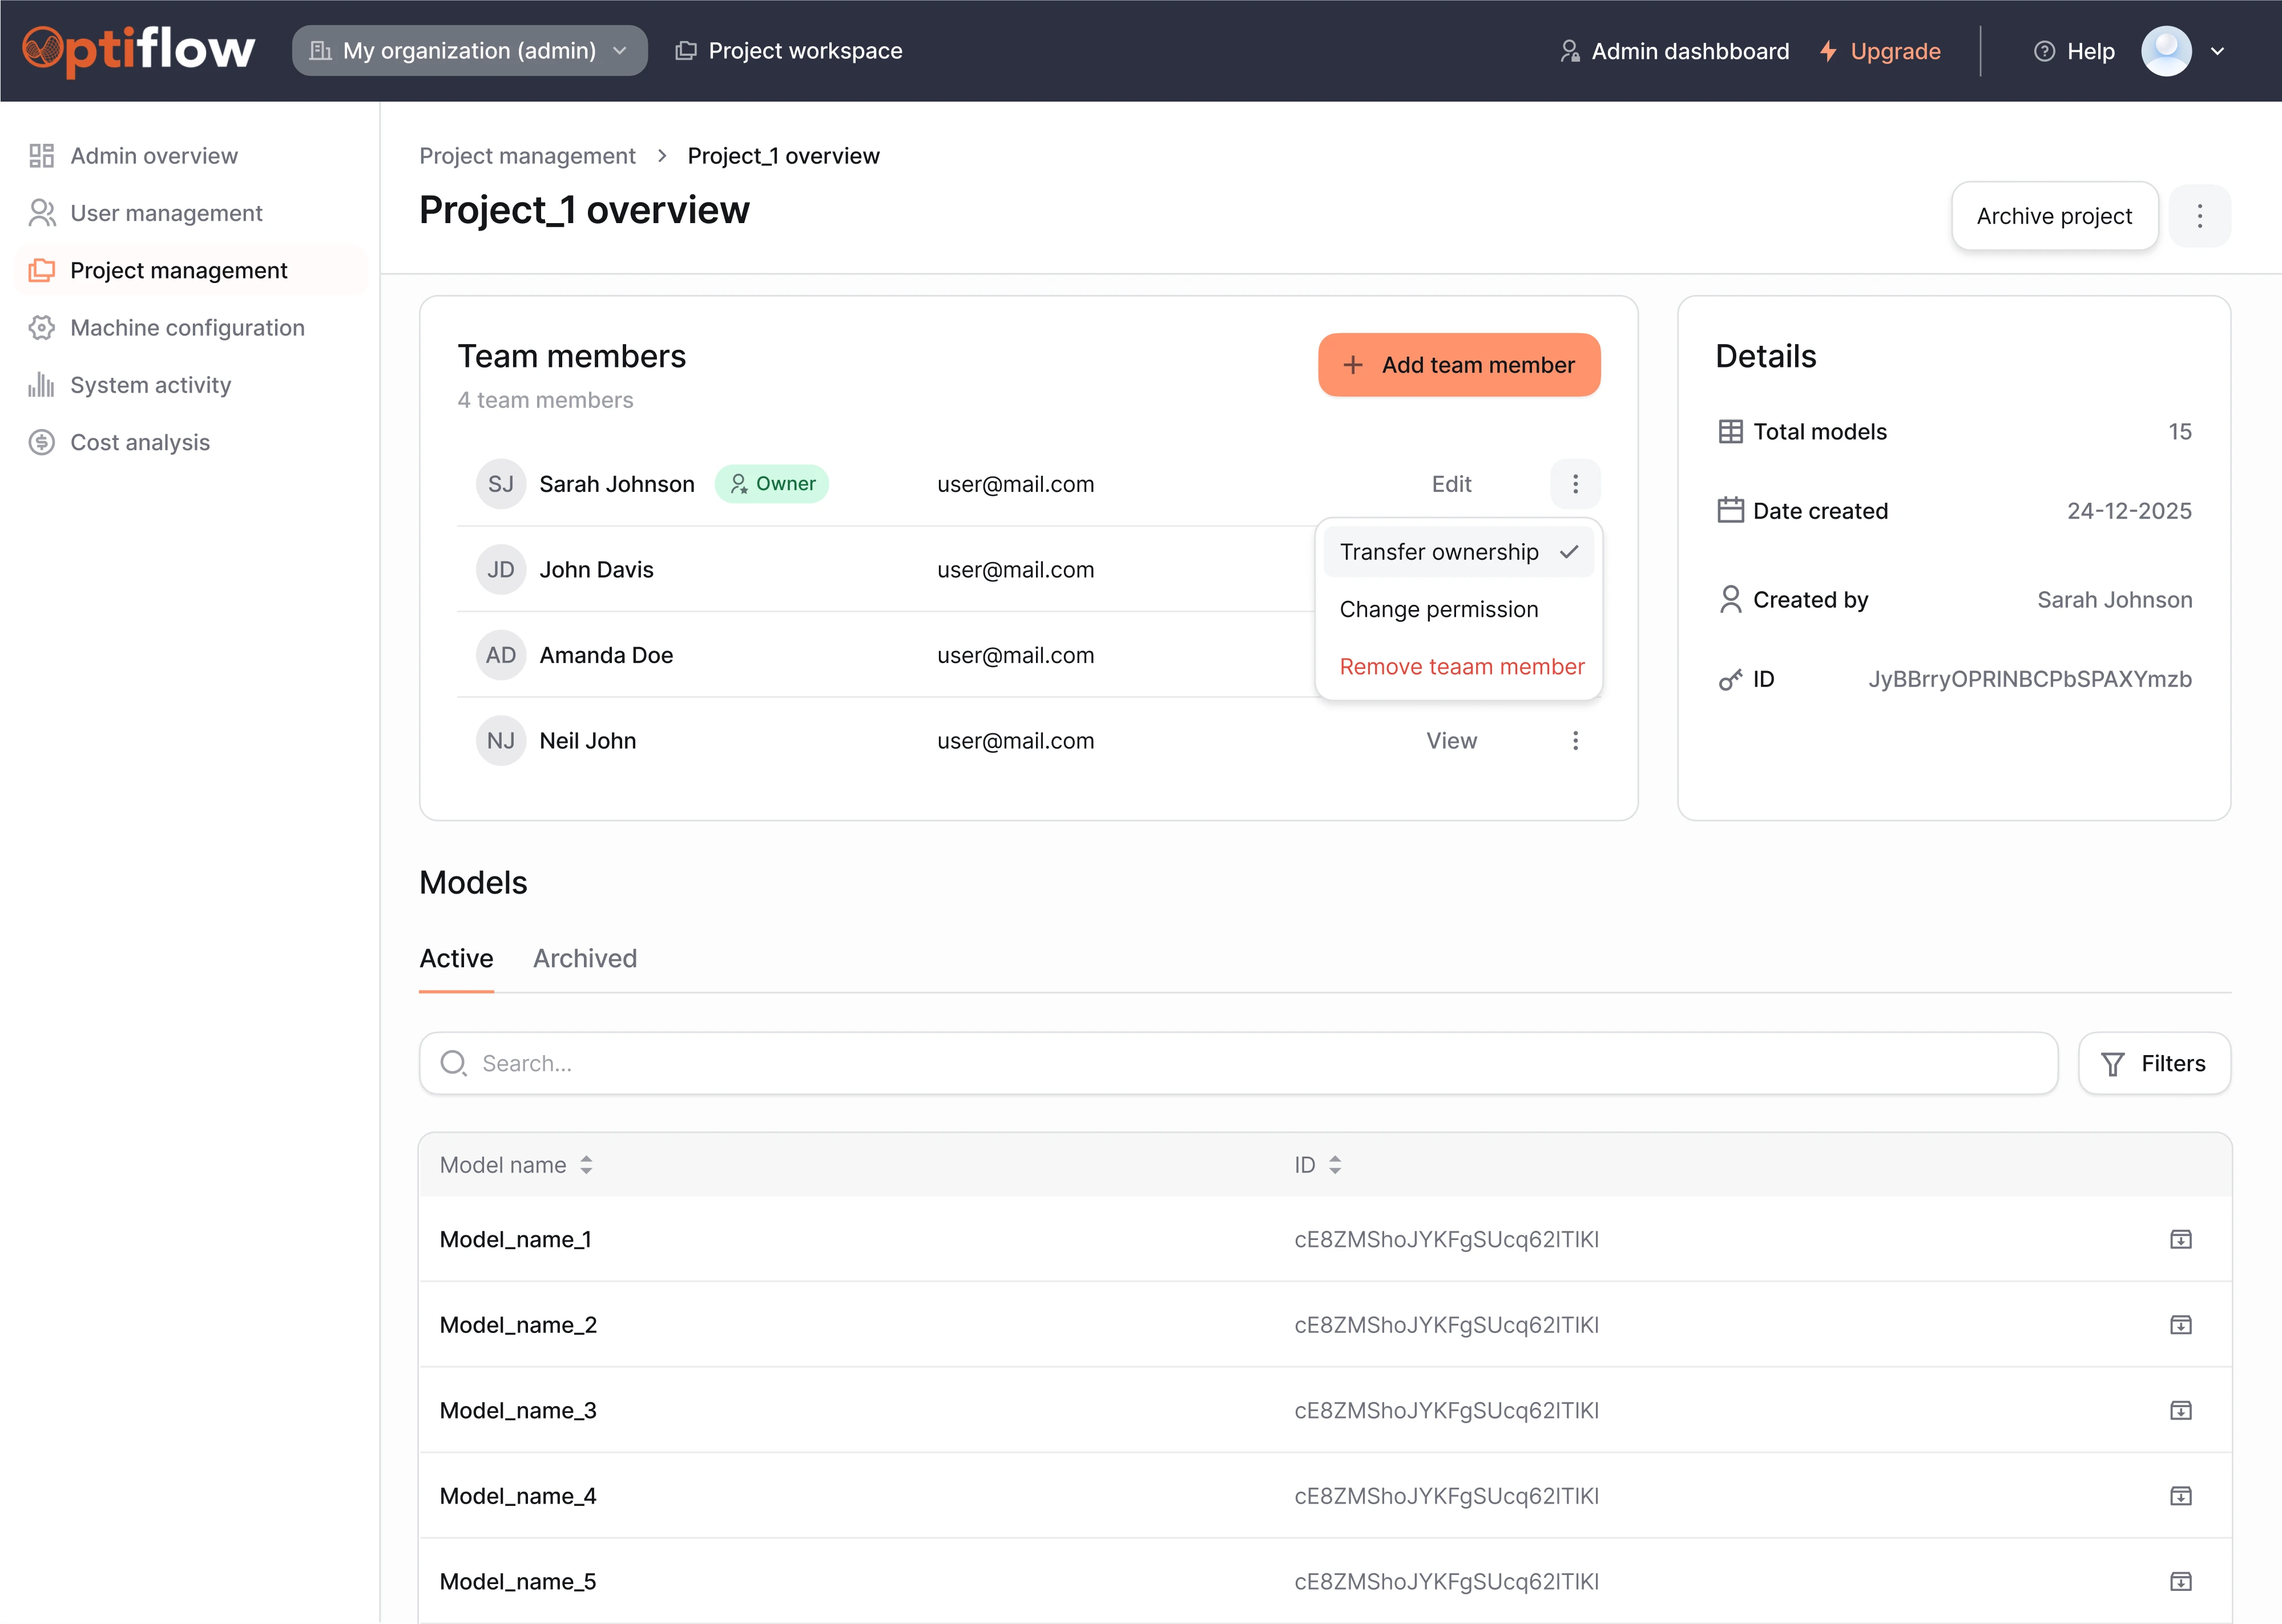The height and width of the screenshot is (1624, 2282).
Task: Click into the models Search field
Action: pyautogui.click(x=1238, y=1063)
